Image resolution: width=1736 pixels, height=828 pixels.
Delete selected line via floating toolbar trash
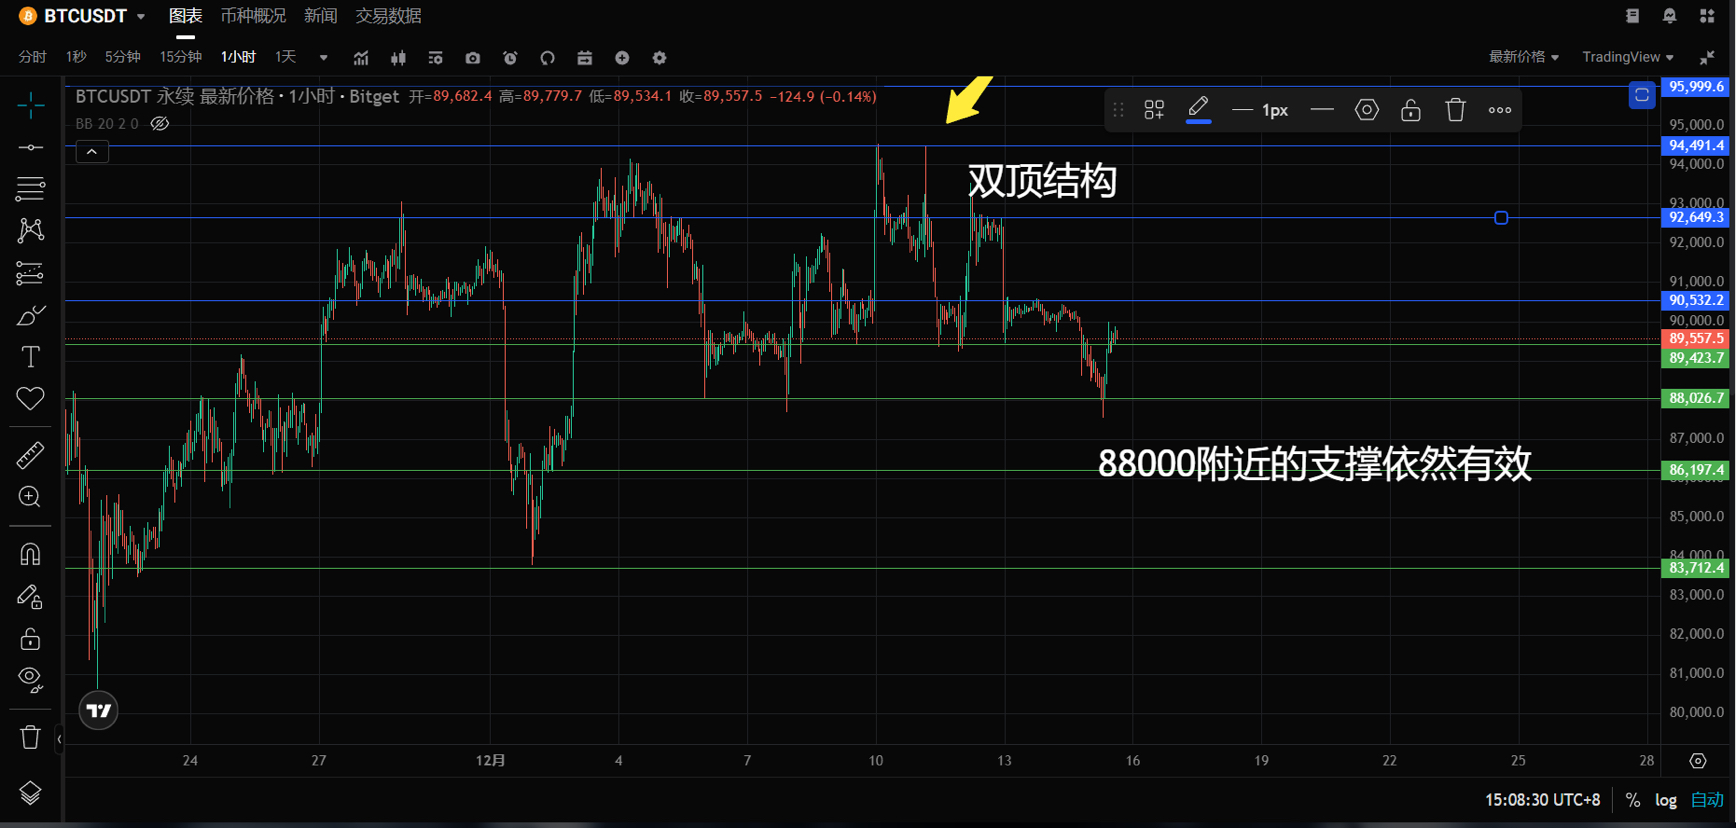coord(1455,110)
